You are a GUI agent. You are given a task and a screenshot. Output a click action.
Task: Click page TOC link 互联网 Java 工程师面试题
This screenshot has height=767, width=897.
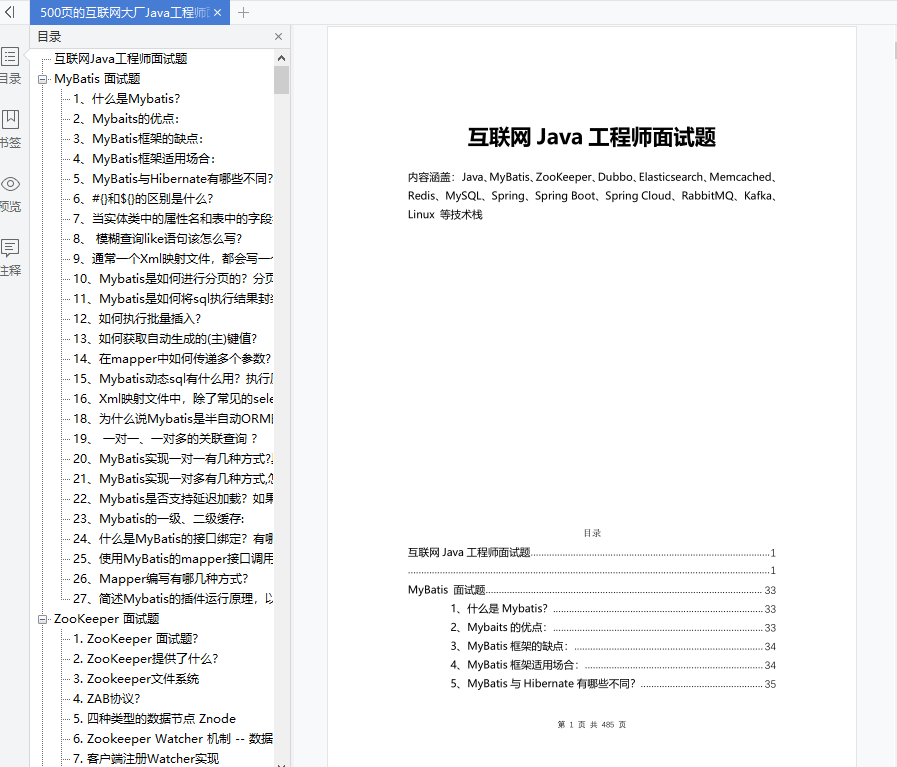coord(592,553)
